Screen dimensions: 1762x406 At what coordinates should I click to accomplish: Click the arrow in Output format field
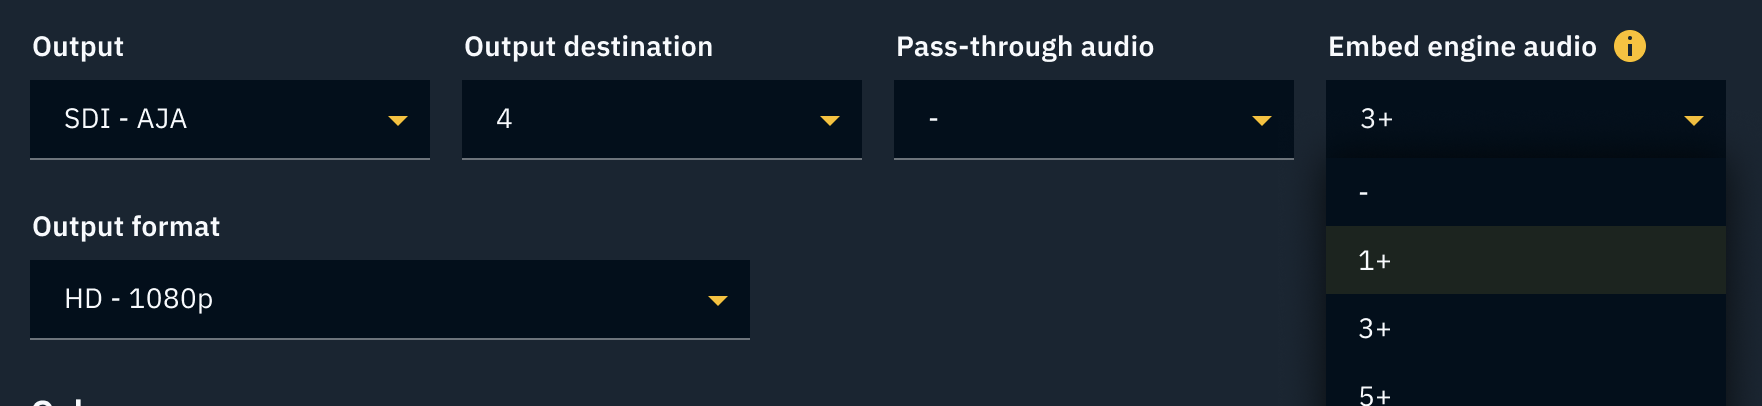(x=718, y=300)
